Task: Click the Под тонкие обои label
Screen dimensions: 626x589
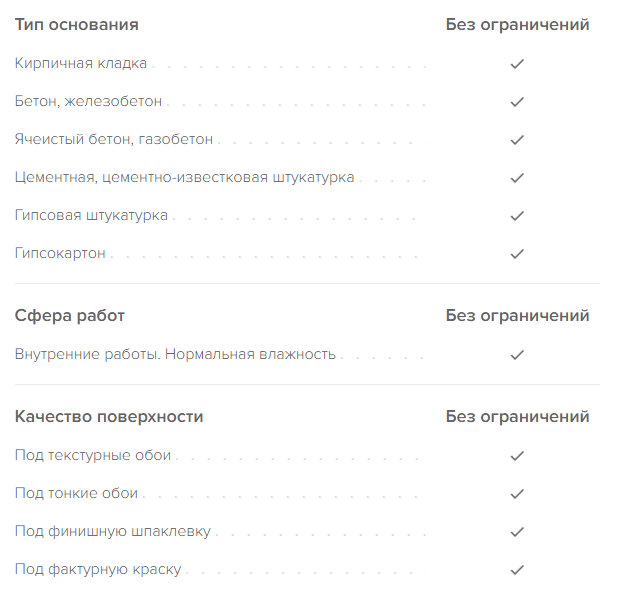Action: (x=76, y=494)
